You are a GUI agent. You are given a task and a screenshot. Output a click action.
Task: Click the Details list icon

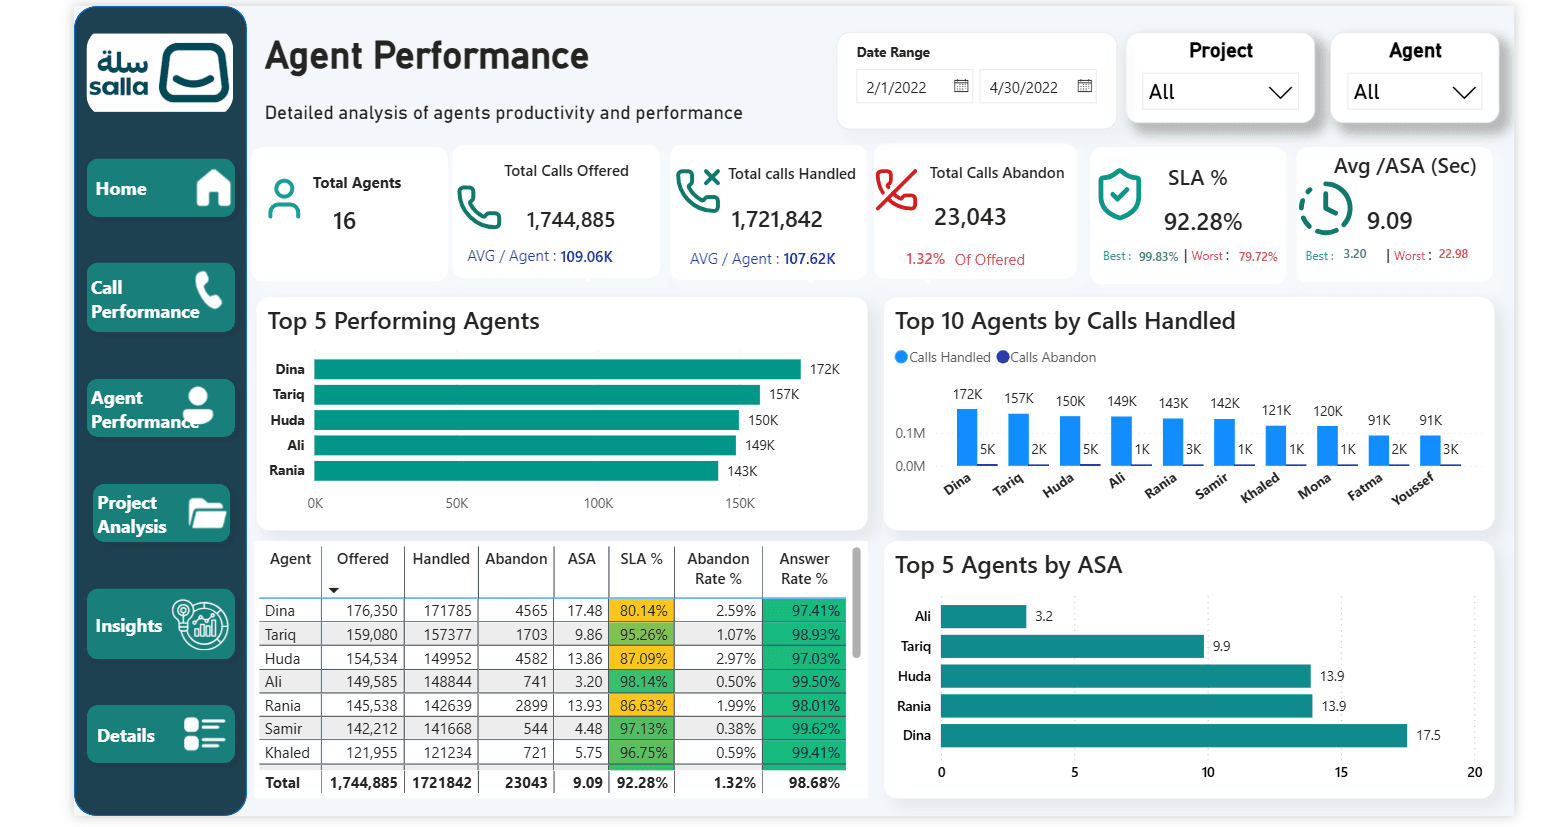204,734
